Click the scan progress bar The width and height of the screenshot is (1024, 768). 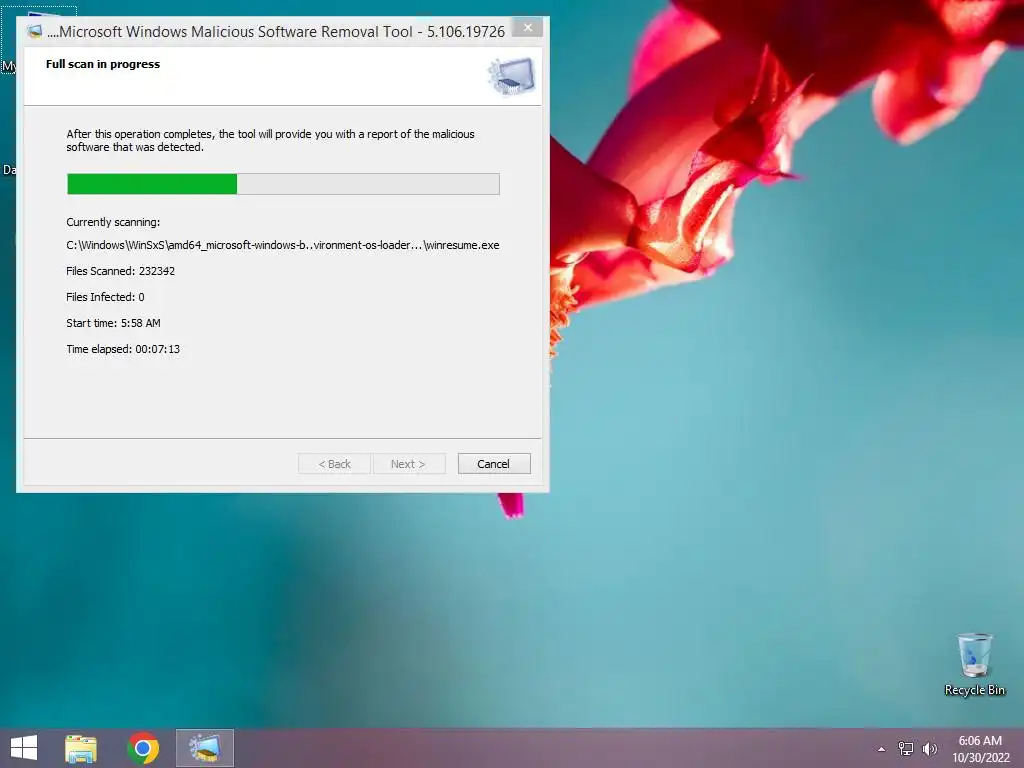[283, 184]
